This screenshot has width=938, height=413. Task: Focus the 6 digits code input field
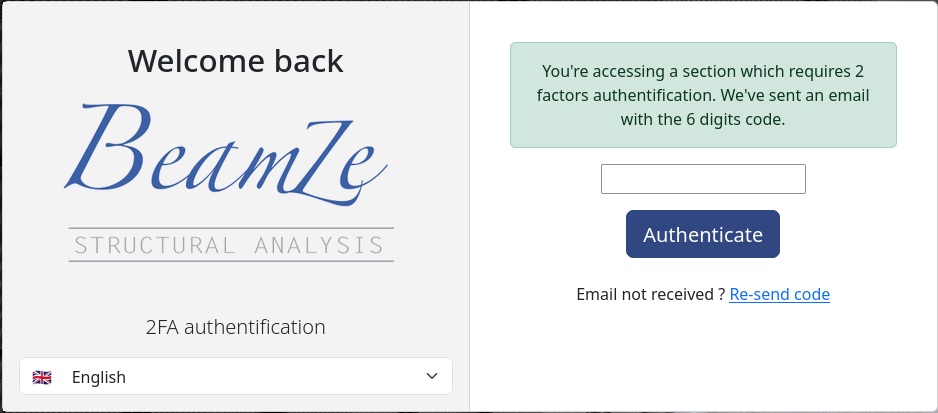coord(703,179)
